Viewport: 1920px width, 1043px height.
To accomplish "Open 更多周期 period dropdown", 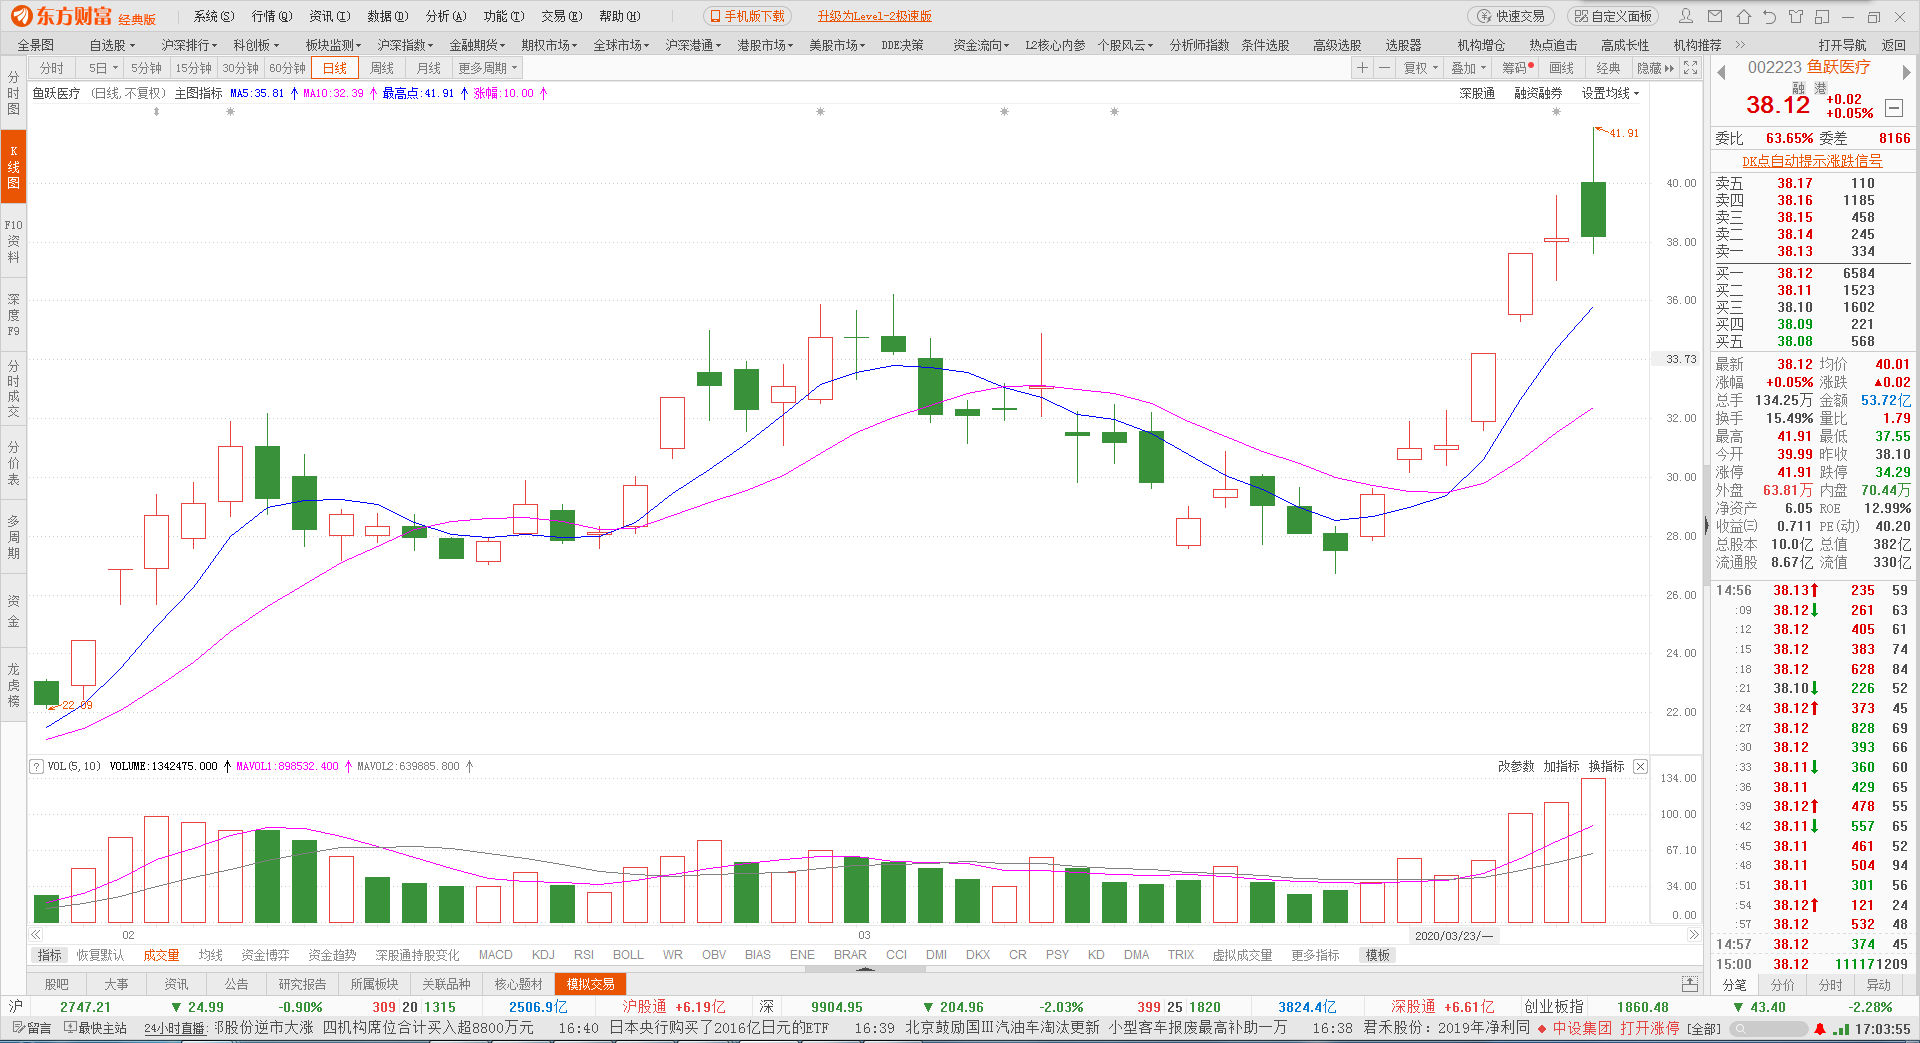I will [488, 68].
